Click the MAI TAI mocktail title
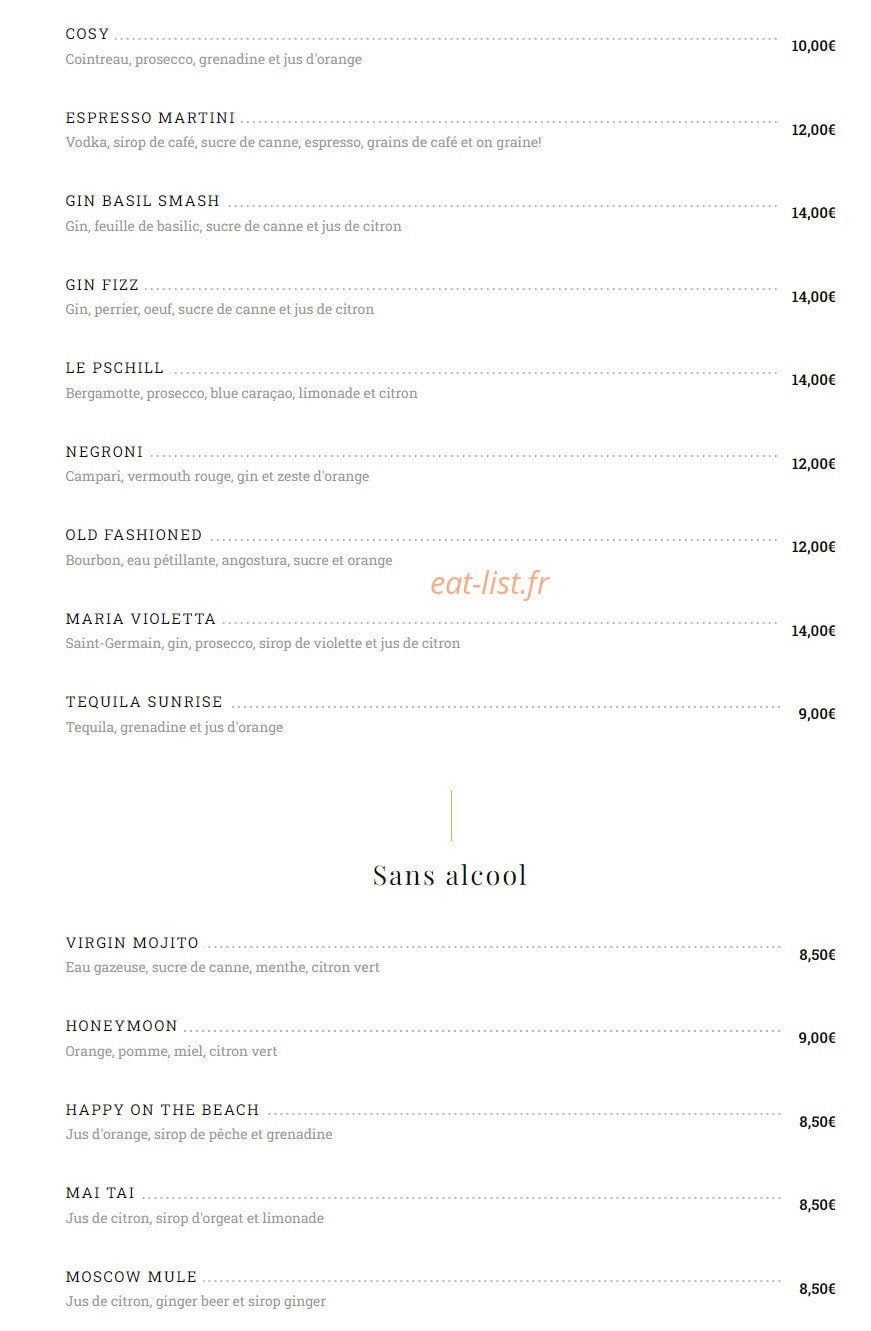Screen dimensions: 871x1331 click(x=100, y=1193)
